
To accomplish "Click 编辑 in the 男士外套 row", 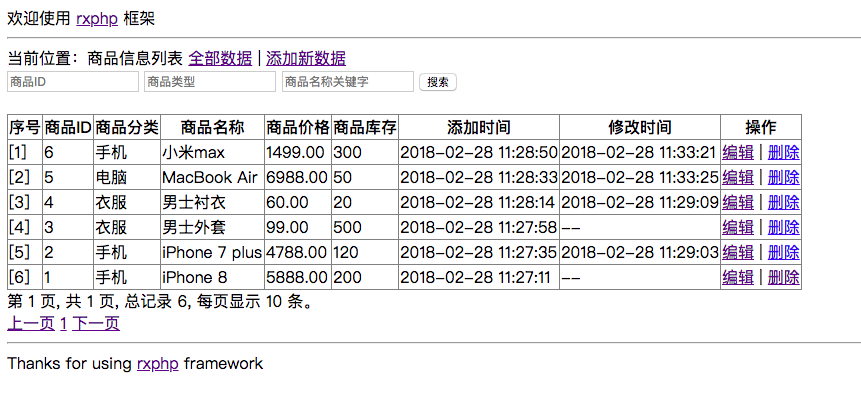I will [737, 227].
